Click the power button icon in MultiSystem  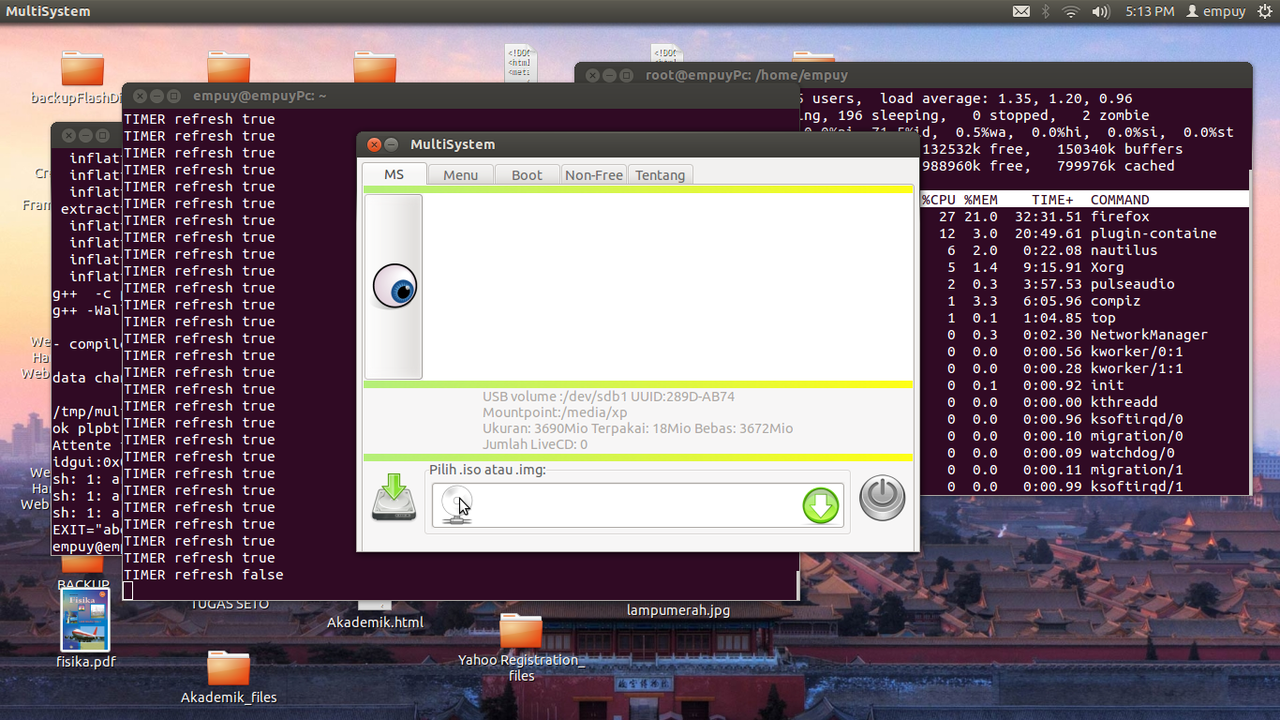point(881,497)
